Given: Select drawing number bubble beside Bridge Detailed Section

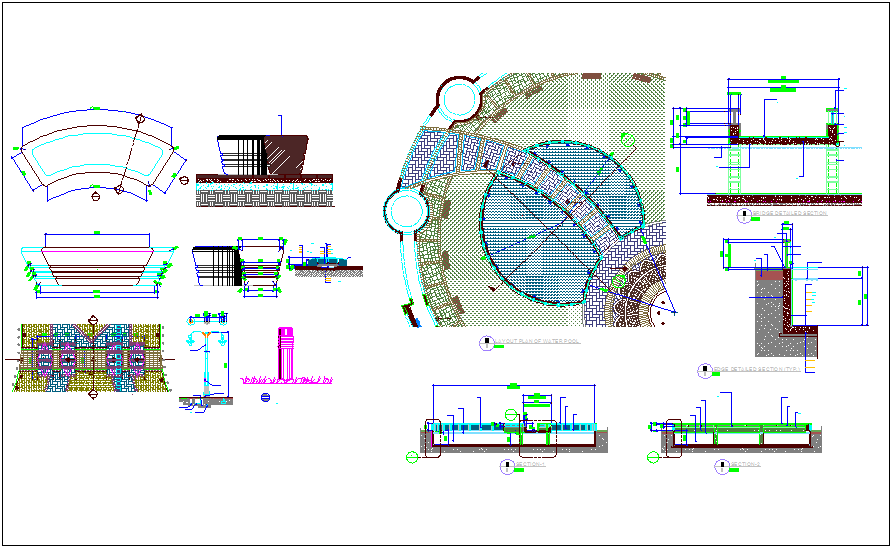Looking at the screenshot, I should click(x=744, y=216).
